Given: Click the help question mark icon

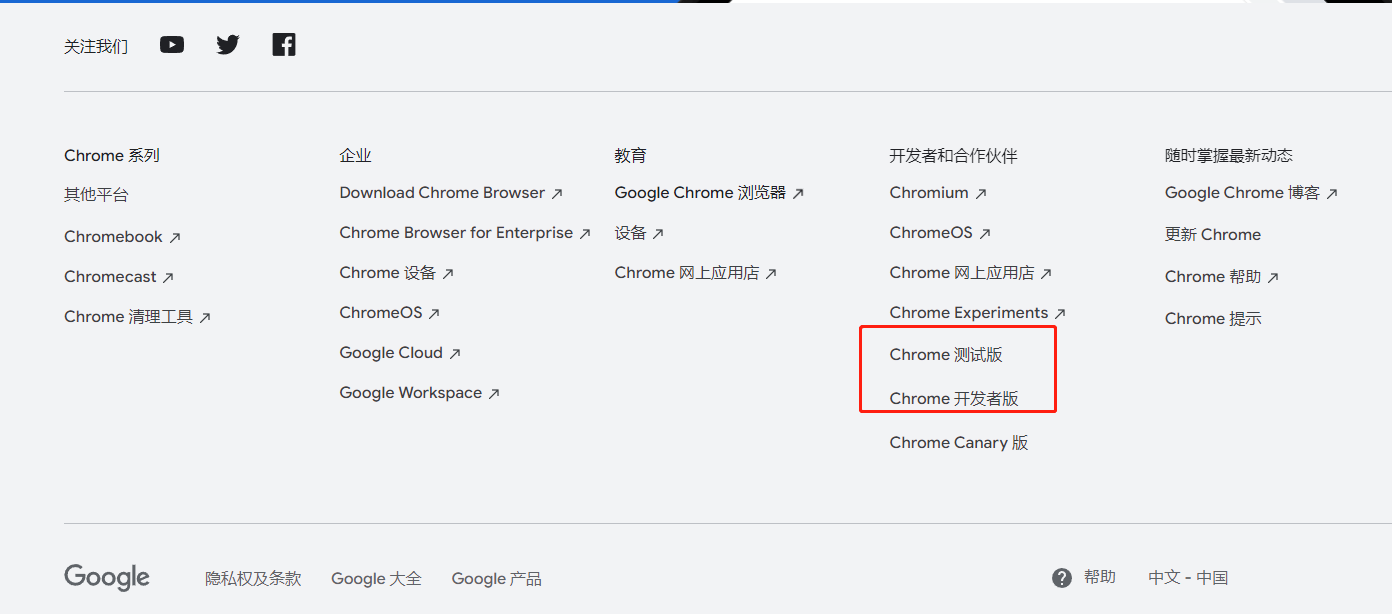Looking at the screenshot, I should [1062, 578].
